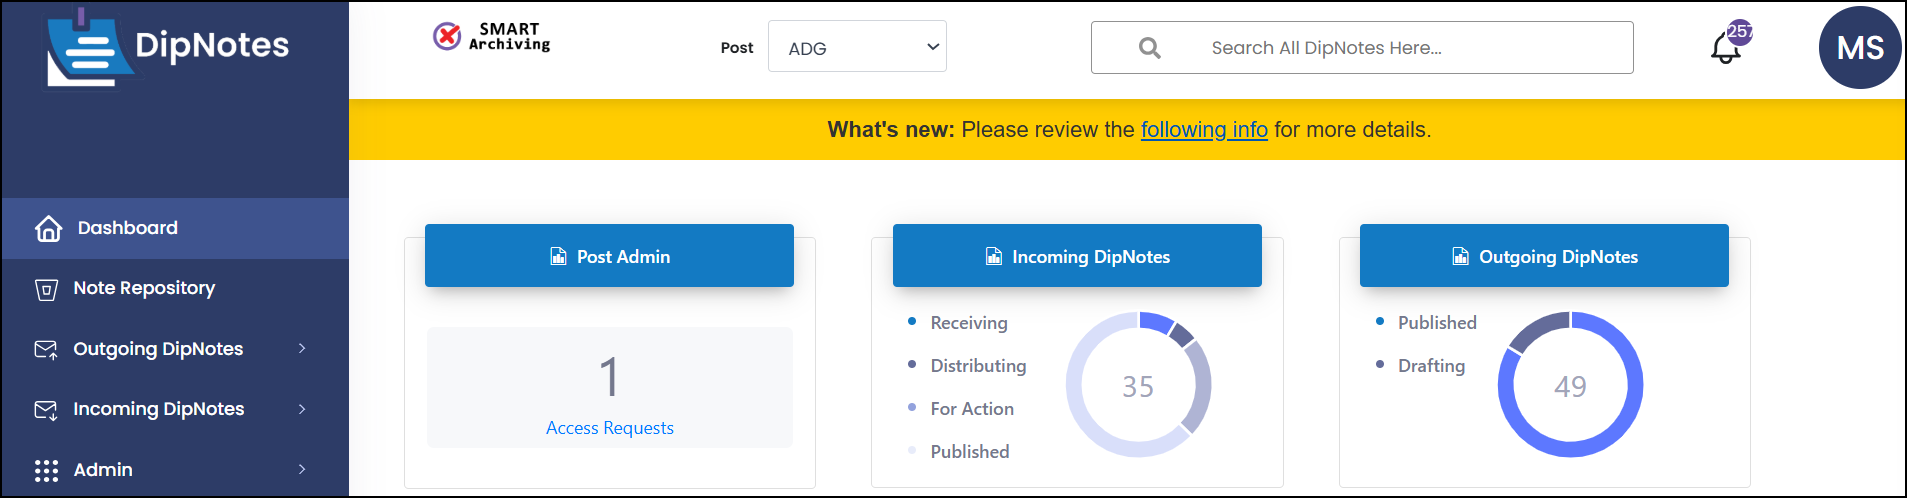
Task: Click the Dashboard home icon
Action: [x=48, y=229]
